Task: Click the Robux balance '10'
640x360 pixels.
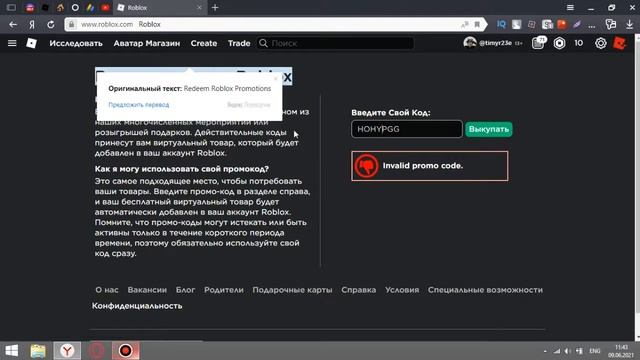Action: click(578, 43)
